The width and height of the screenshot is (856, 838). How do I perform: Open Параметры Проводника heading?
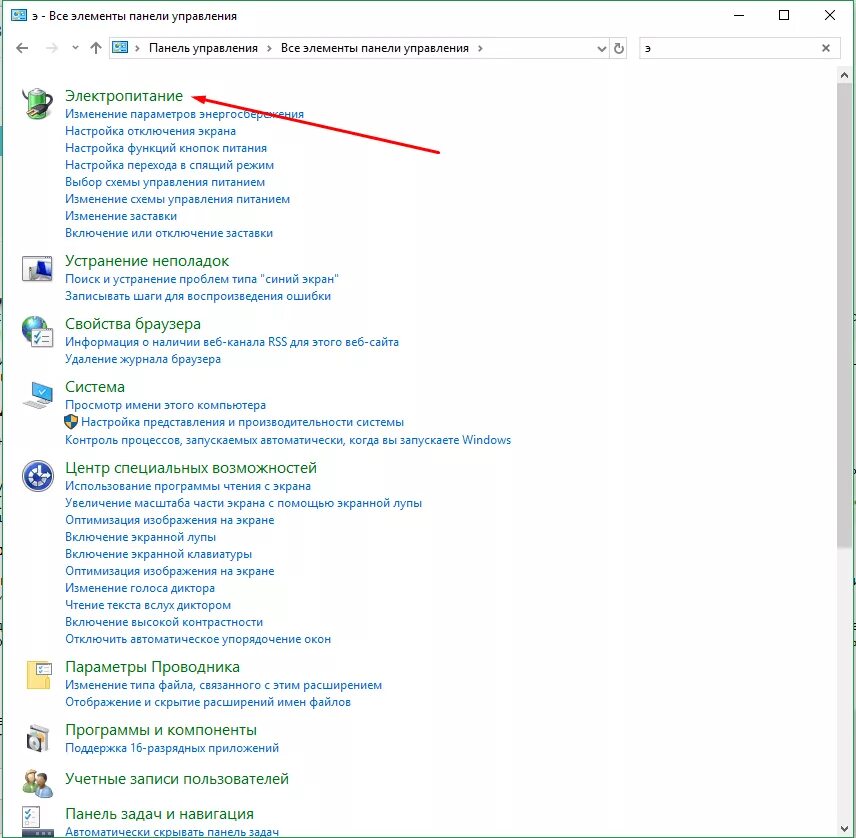(152, 667)
